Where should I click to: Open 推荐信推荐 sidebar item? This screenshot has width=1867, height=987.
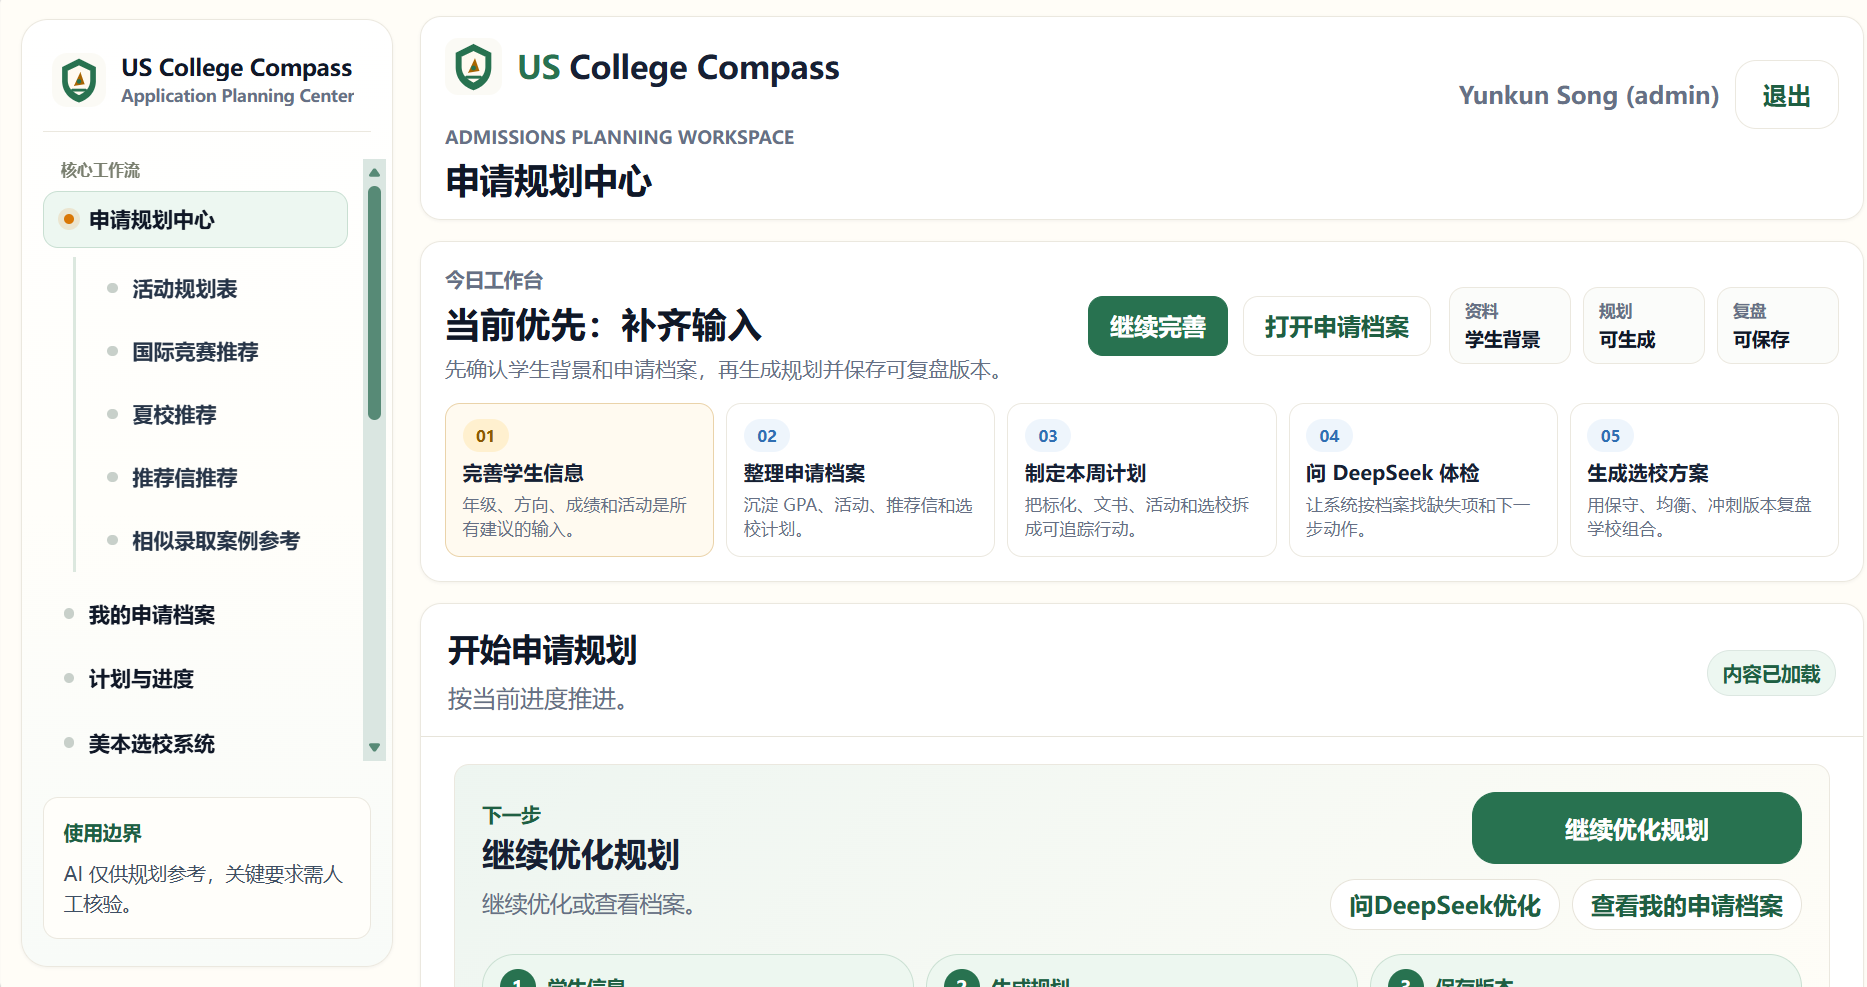coord(185,478)
